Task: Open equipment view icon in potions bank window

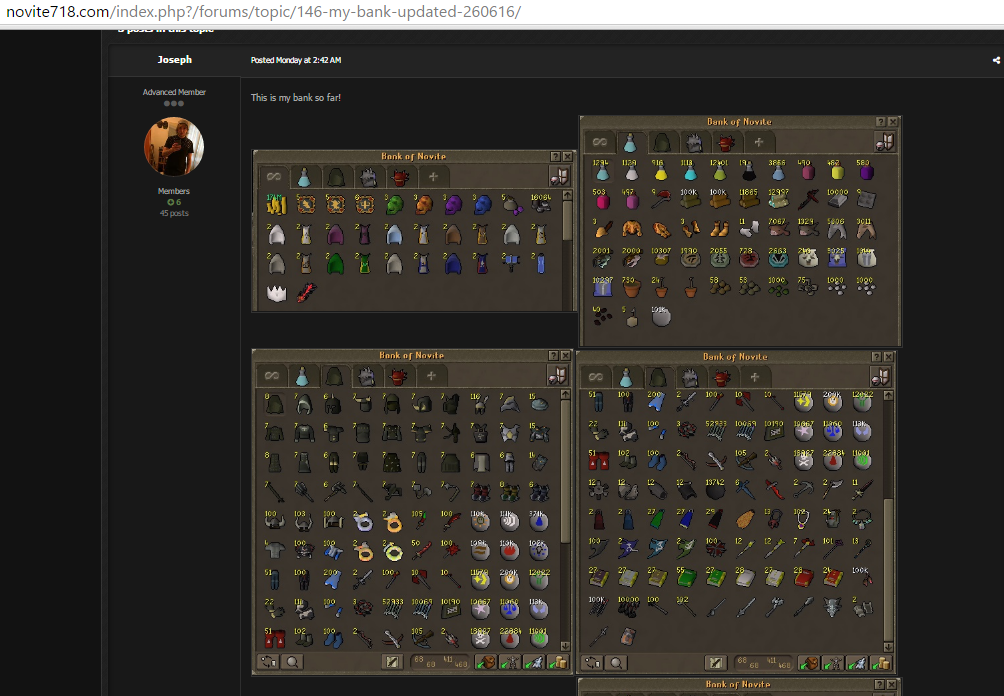Action: click(x=884, y=142)
